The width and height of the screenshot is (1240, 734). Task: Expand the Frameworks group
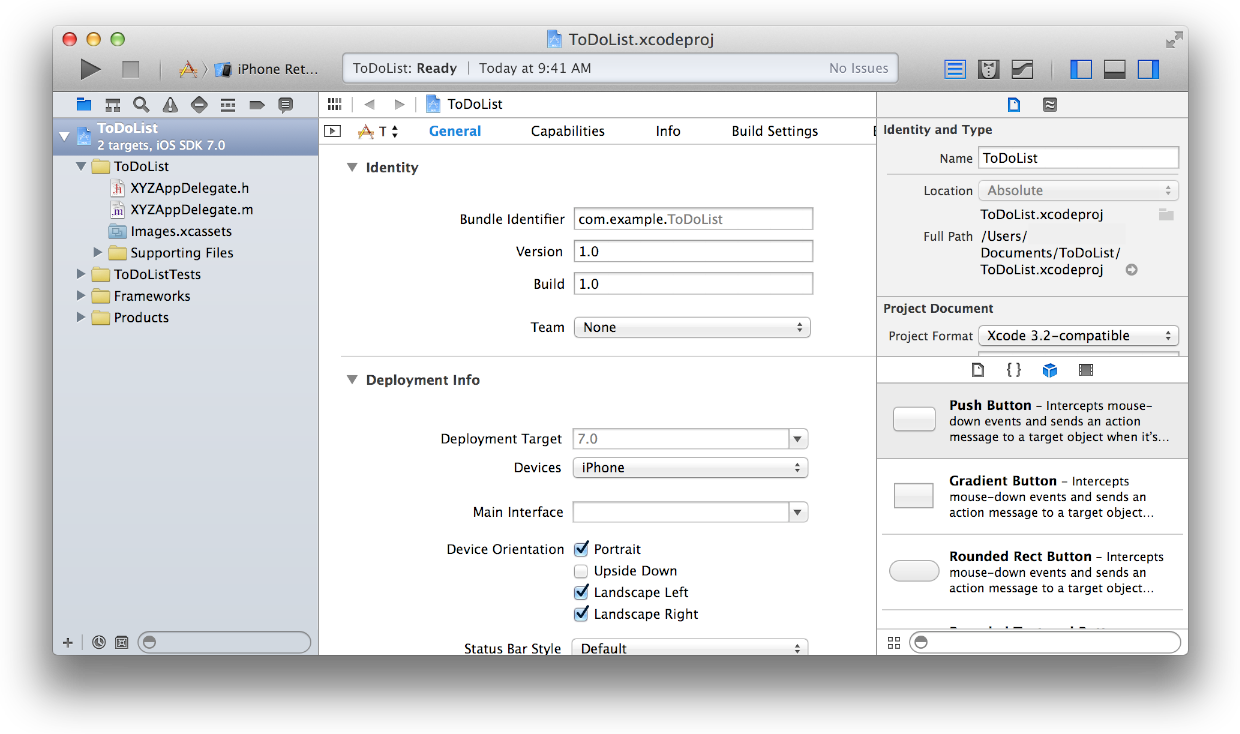[81, 296]
